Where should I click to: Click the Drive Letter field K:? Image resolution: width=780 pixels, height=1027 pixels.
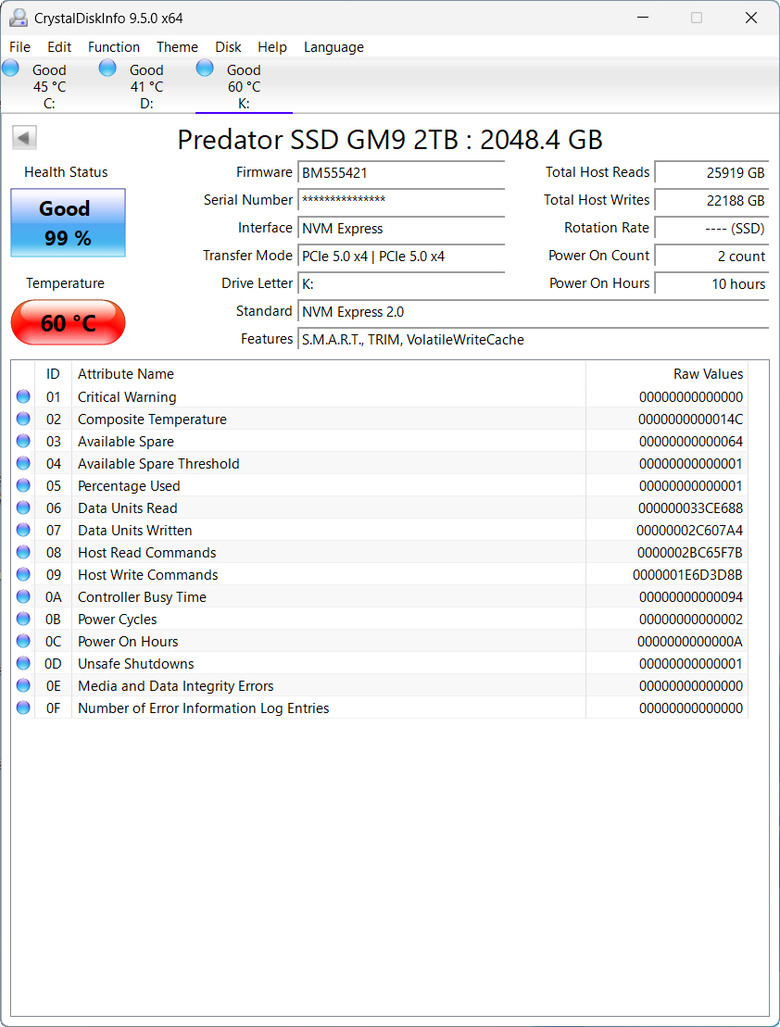coord(401,284)
